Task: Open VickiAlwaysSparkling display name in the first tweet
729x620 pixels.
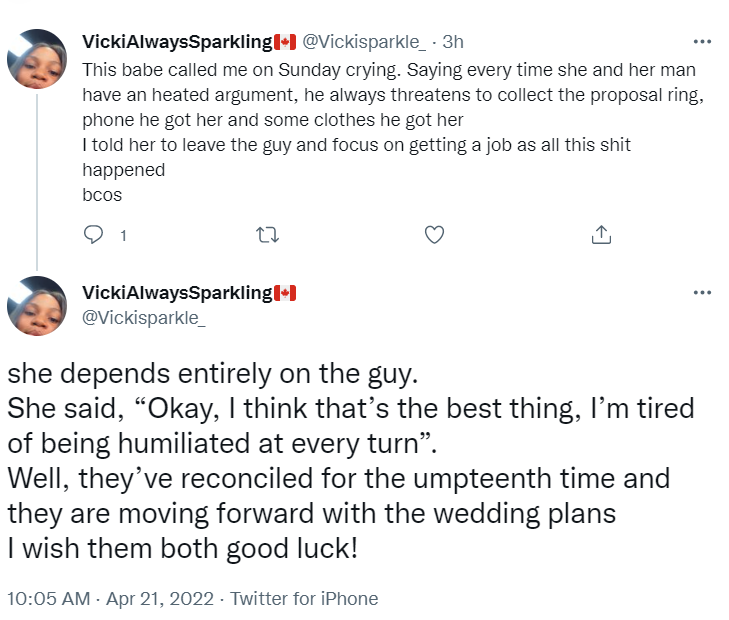Action: [177, 42]
